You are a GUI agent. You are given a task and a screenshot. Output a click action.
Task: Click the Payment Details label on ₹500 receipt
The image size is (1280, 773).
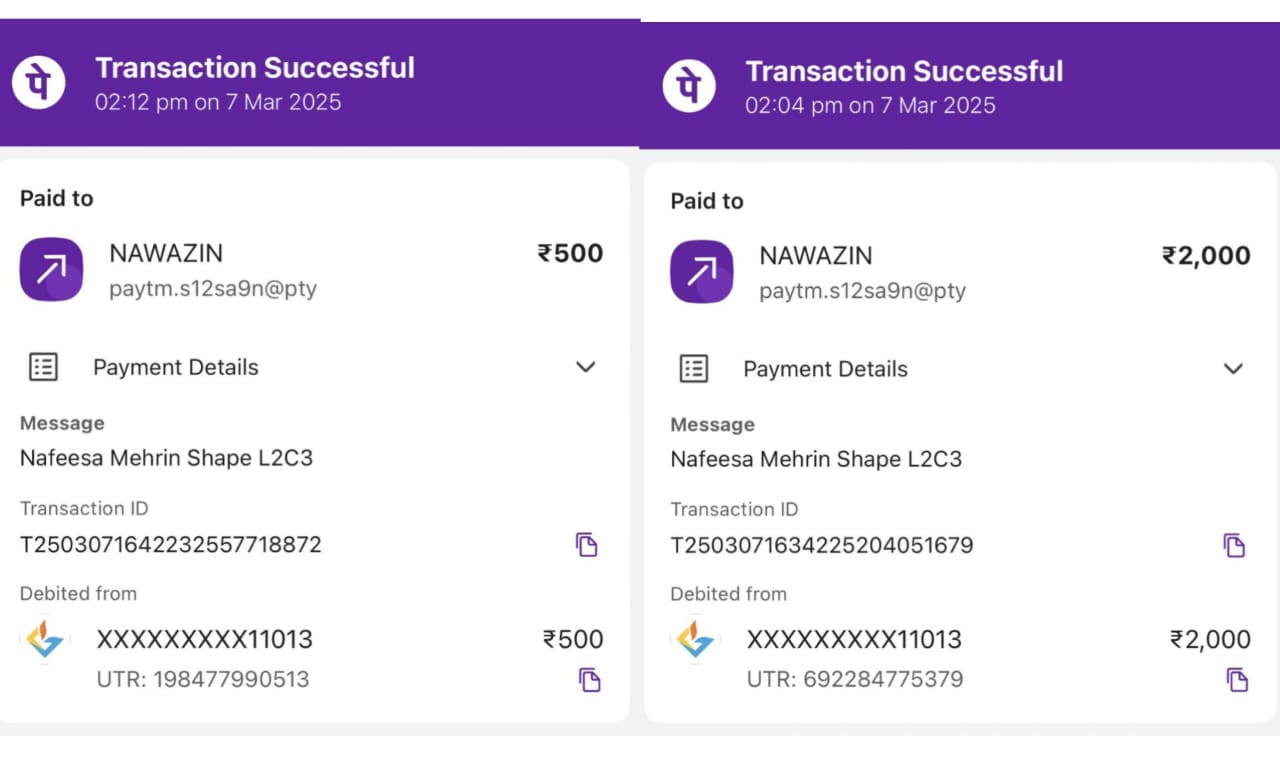tap(175, 367)
